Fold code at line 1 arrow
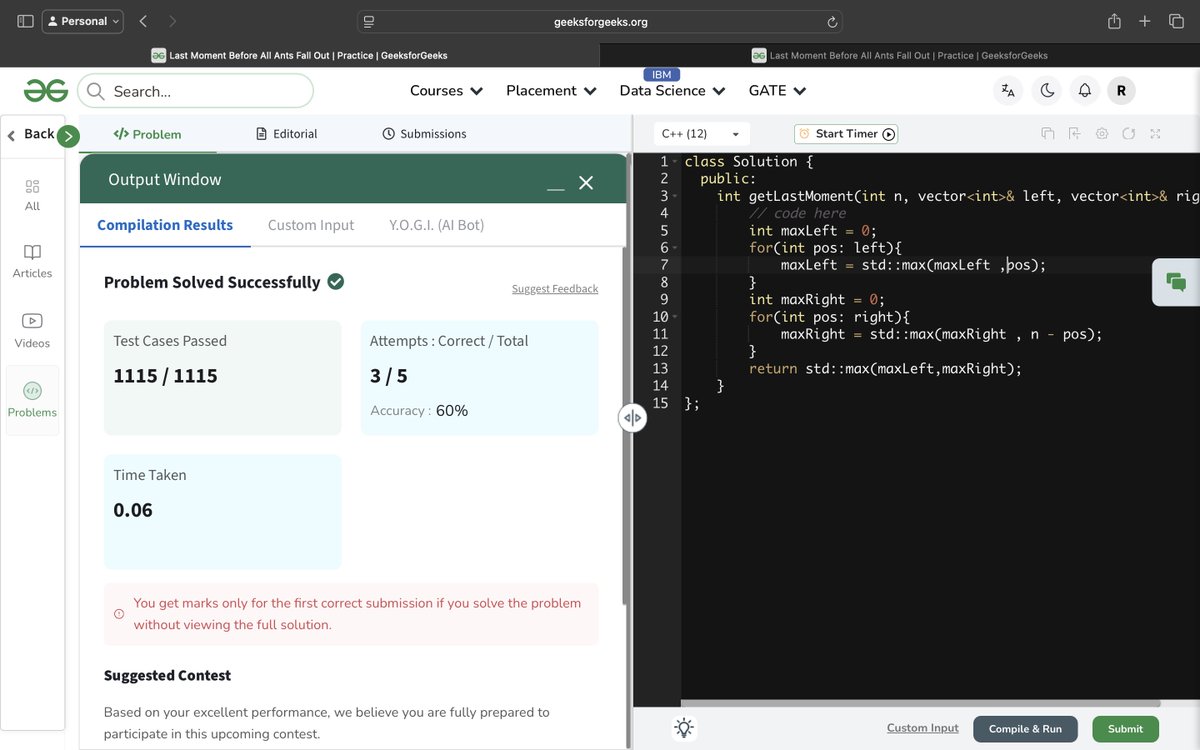This screenshot has width=1200, height=750. pyautogui.click(x=675, y=162)
